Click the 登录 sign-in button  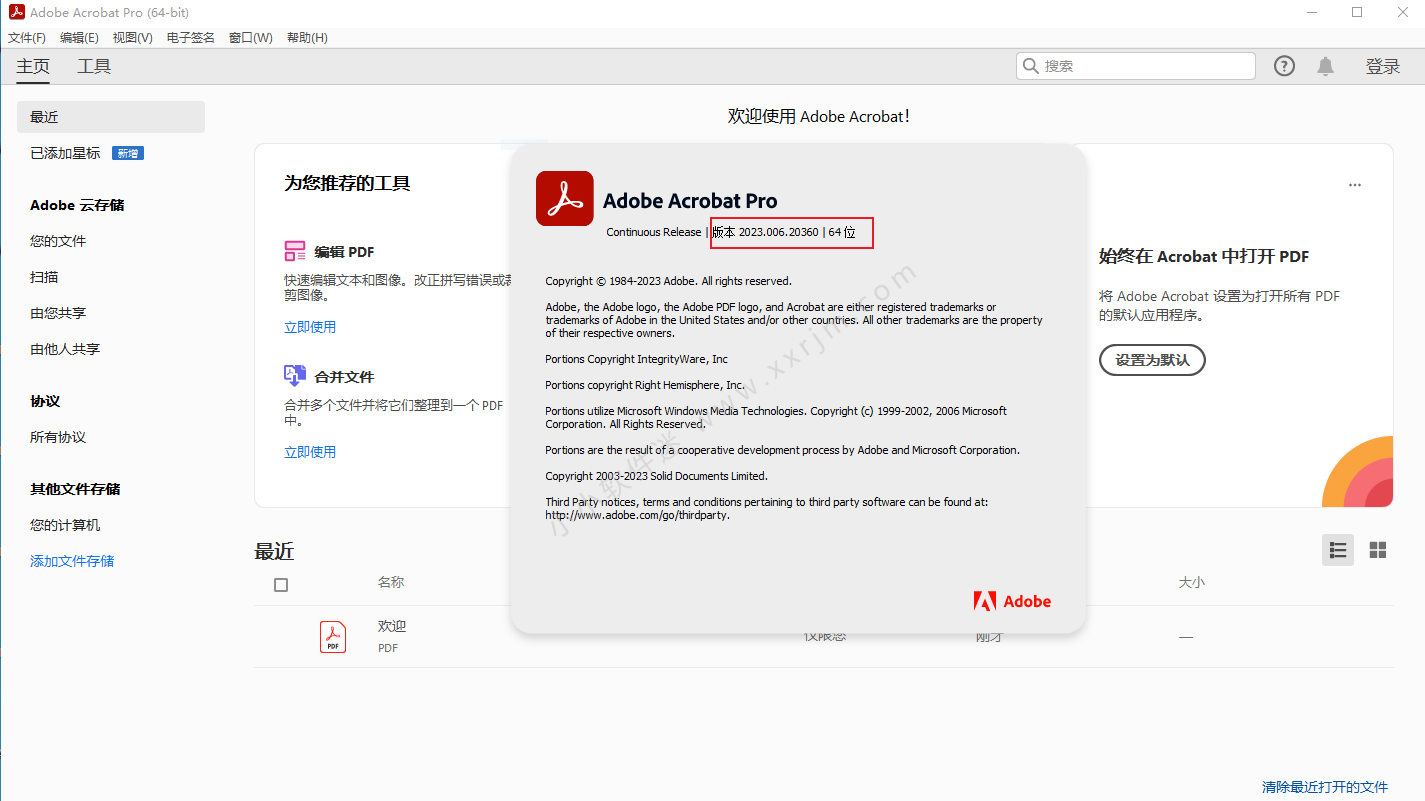pos(1382,67)
